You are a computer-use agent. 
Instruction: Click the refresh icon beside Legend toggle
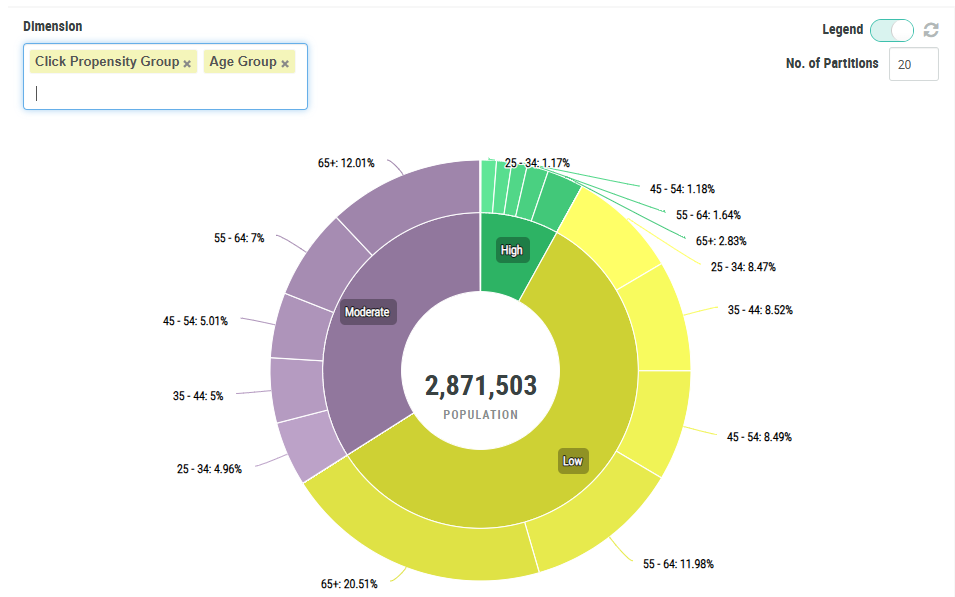[931, 30]
